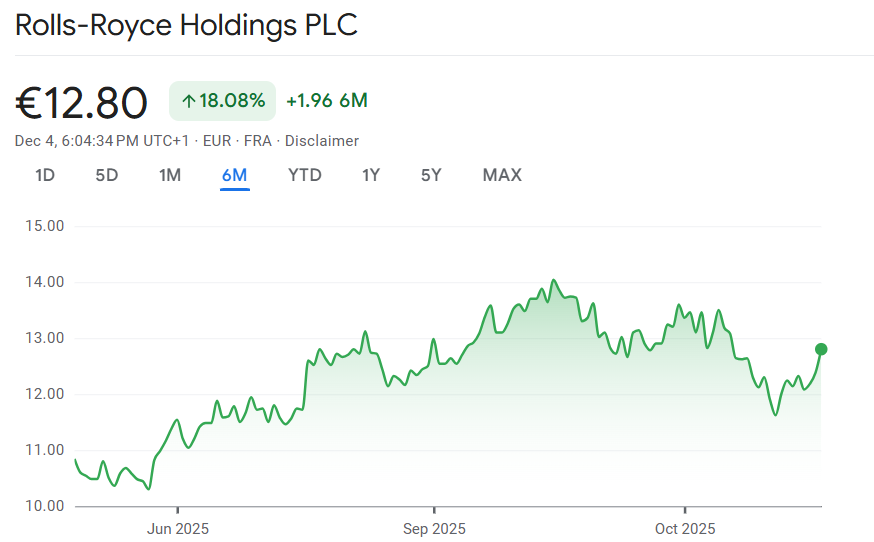Switch to the 5D range tab
Screen dimensions: 874x542
click(x=107, y=176)
